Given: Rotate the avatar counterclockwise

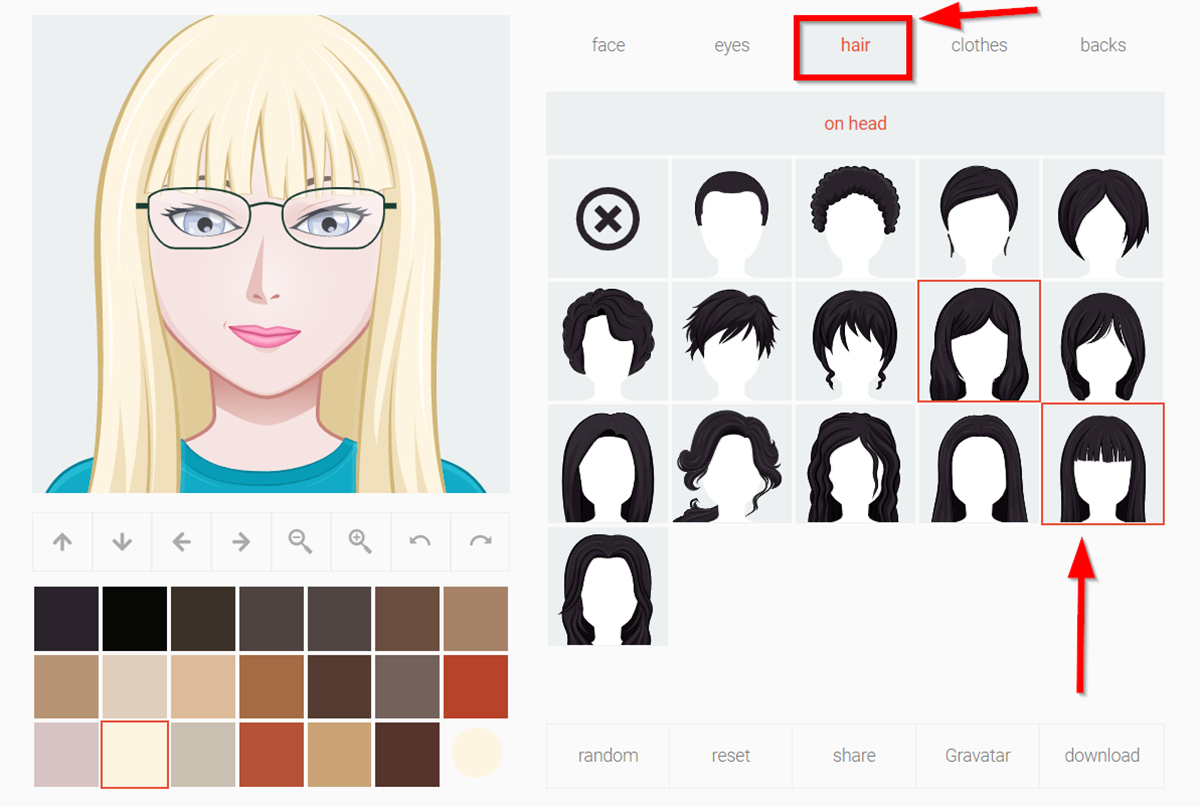Looking at the screenshot, I should (420, 541).
